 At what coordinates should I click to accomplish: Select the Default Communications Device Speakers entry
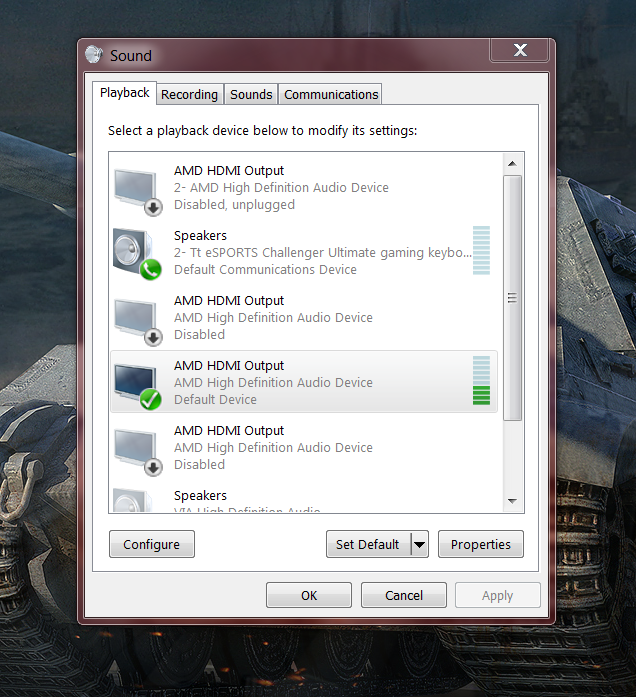304,252
